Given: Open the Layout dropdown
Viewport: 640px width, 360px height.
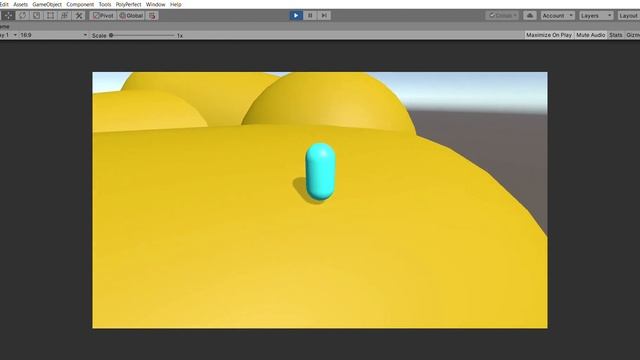Looking at the screenshot, I should coord(629,16).
